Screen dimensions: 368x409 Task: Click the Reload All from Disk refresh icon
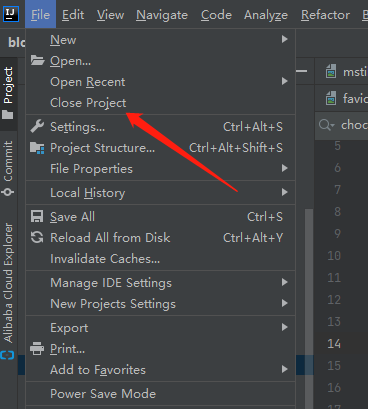[37, 237]
